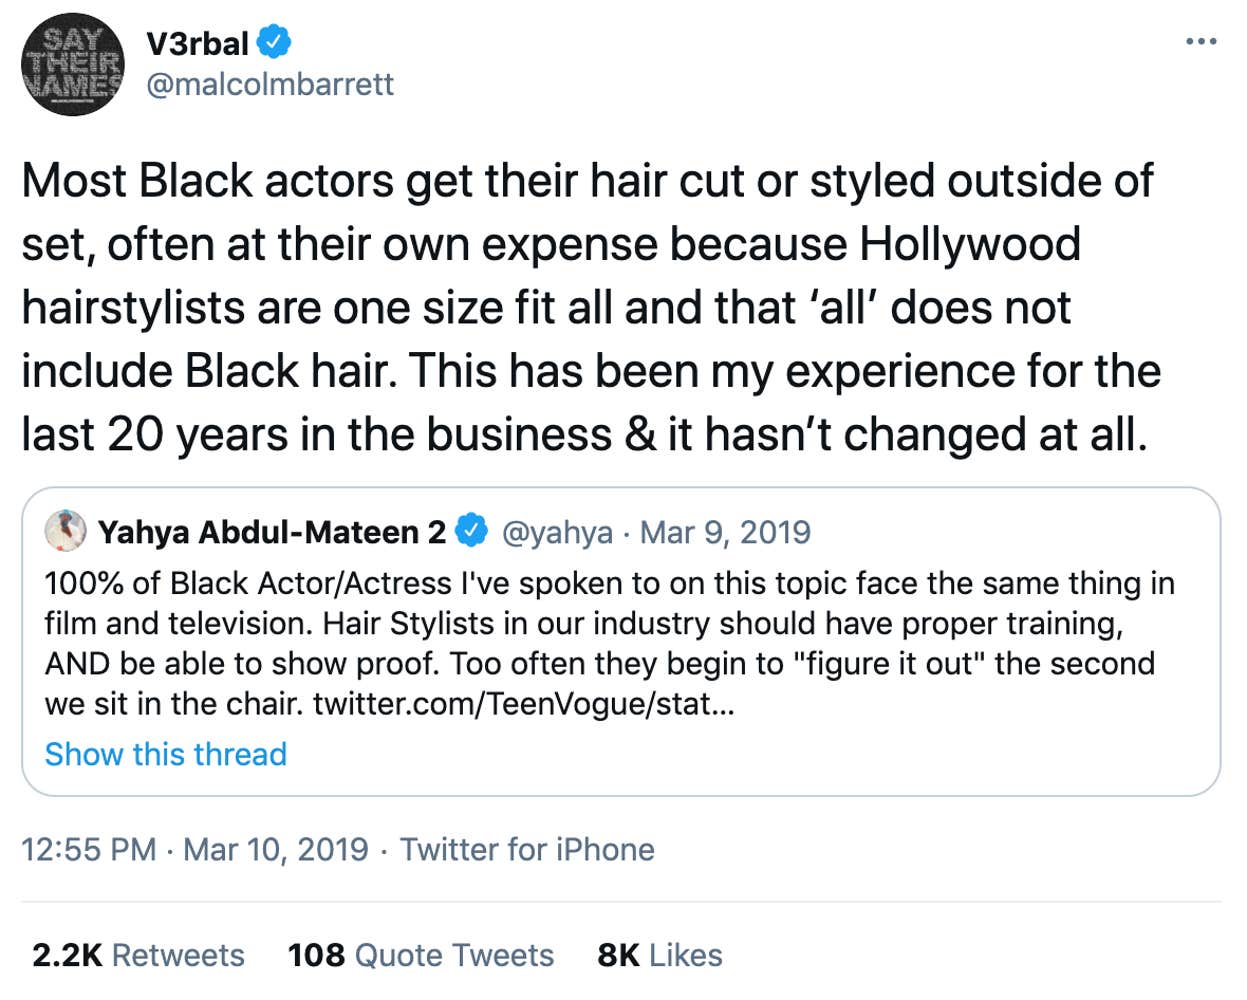Click "Show this thread"
Screen dimensions: 1247x1000
click(166, 754)
